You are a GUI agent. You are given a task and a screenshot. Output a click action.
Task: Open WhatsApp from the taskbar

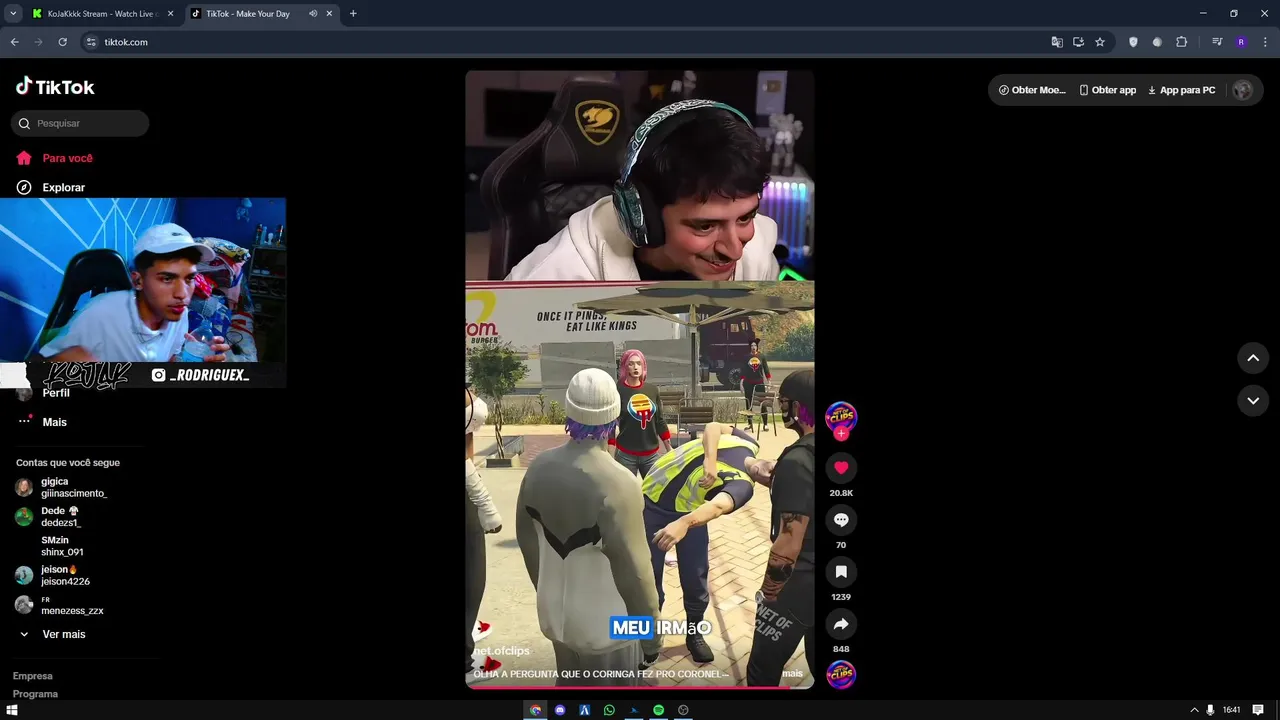tap(609, 710)
